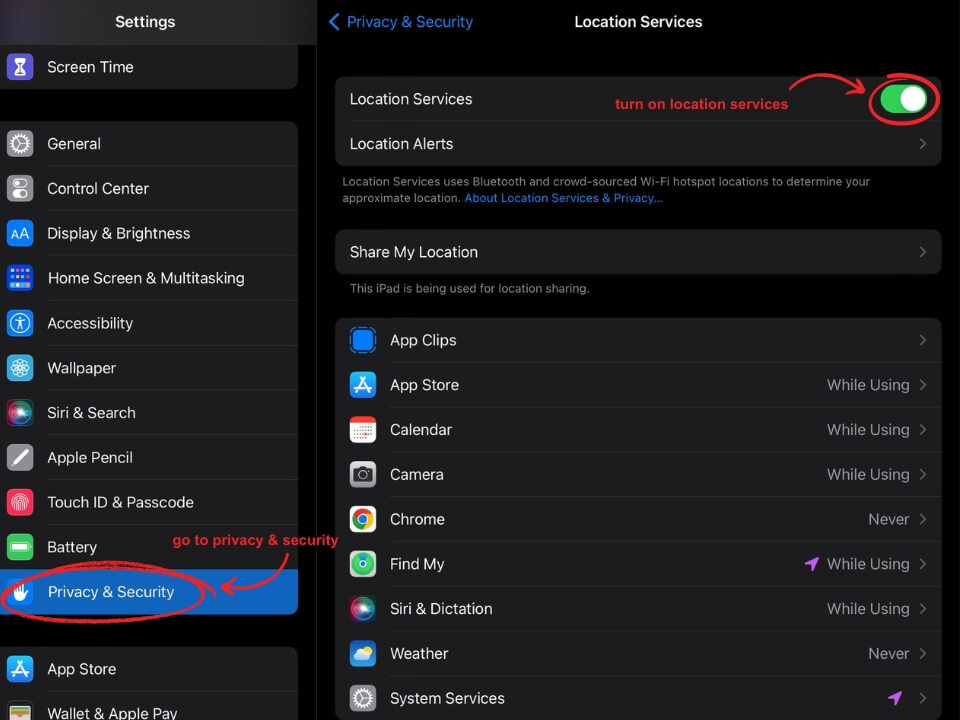Toggle the Location Services switch

click(904, 99)
